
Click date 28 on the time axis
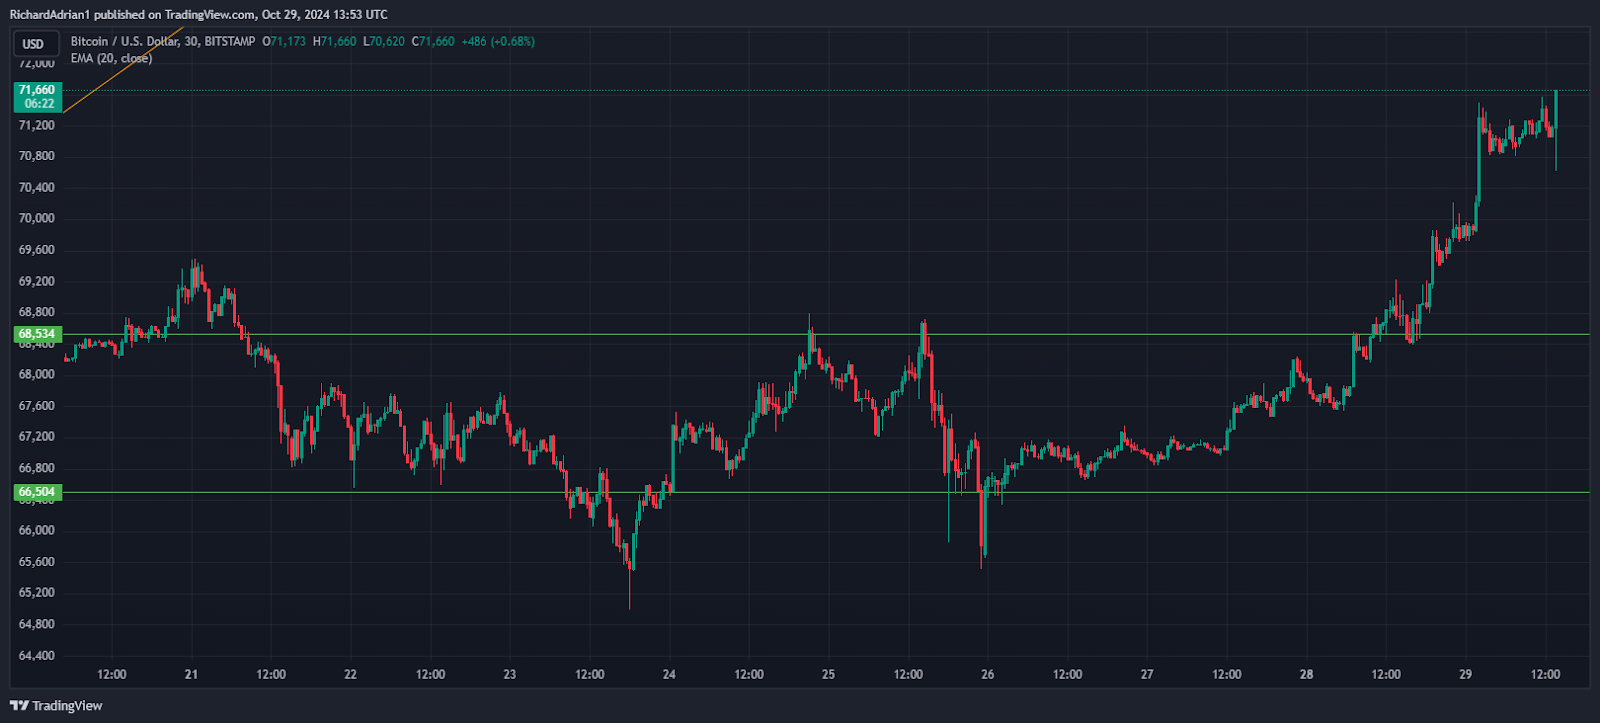click(x=1306, y=674)
